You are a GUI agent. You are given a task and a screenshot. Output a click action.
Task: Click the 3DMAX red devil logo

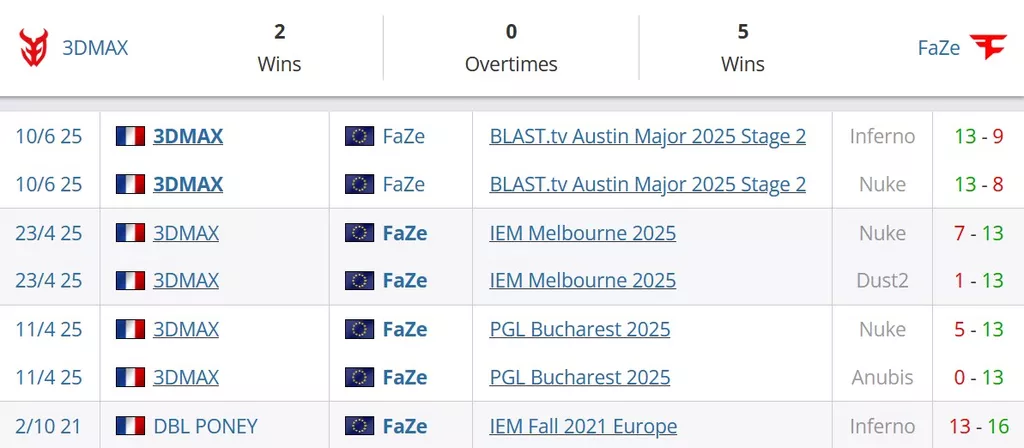pos(33,48)
